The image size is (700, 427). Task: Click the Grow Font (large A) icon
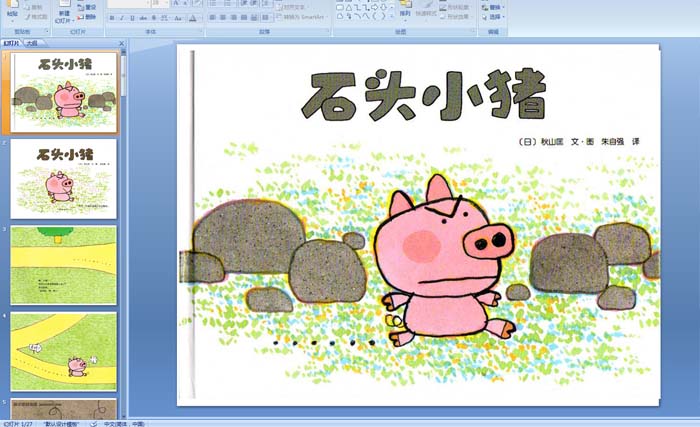coord(176,4)
